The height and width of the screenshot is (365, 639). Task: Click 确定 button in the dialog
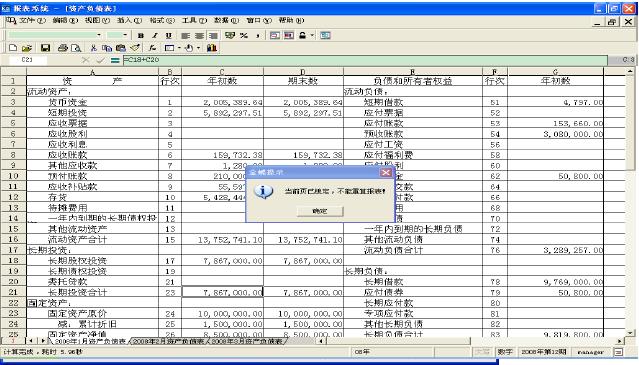point(320,211)
